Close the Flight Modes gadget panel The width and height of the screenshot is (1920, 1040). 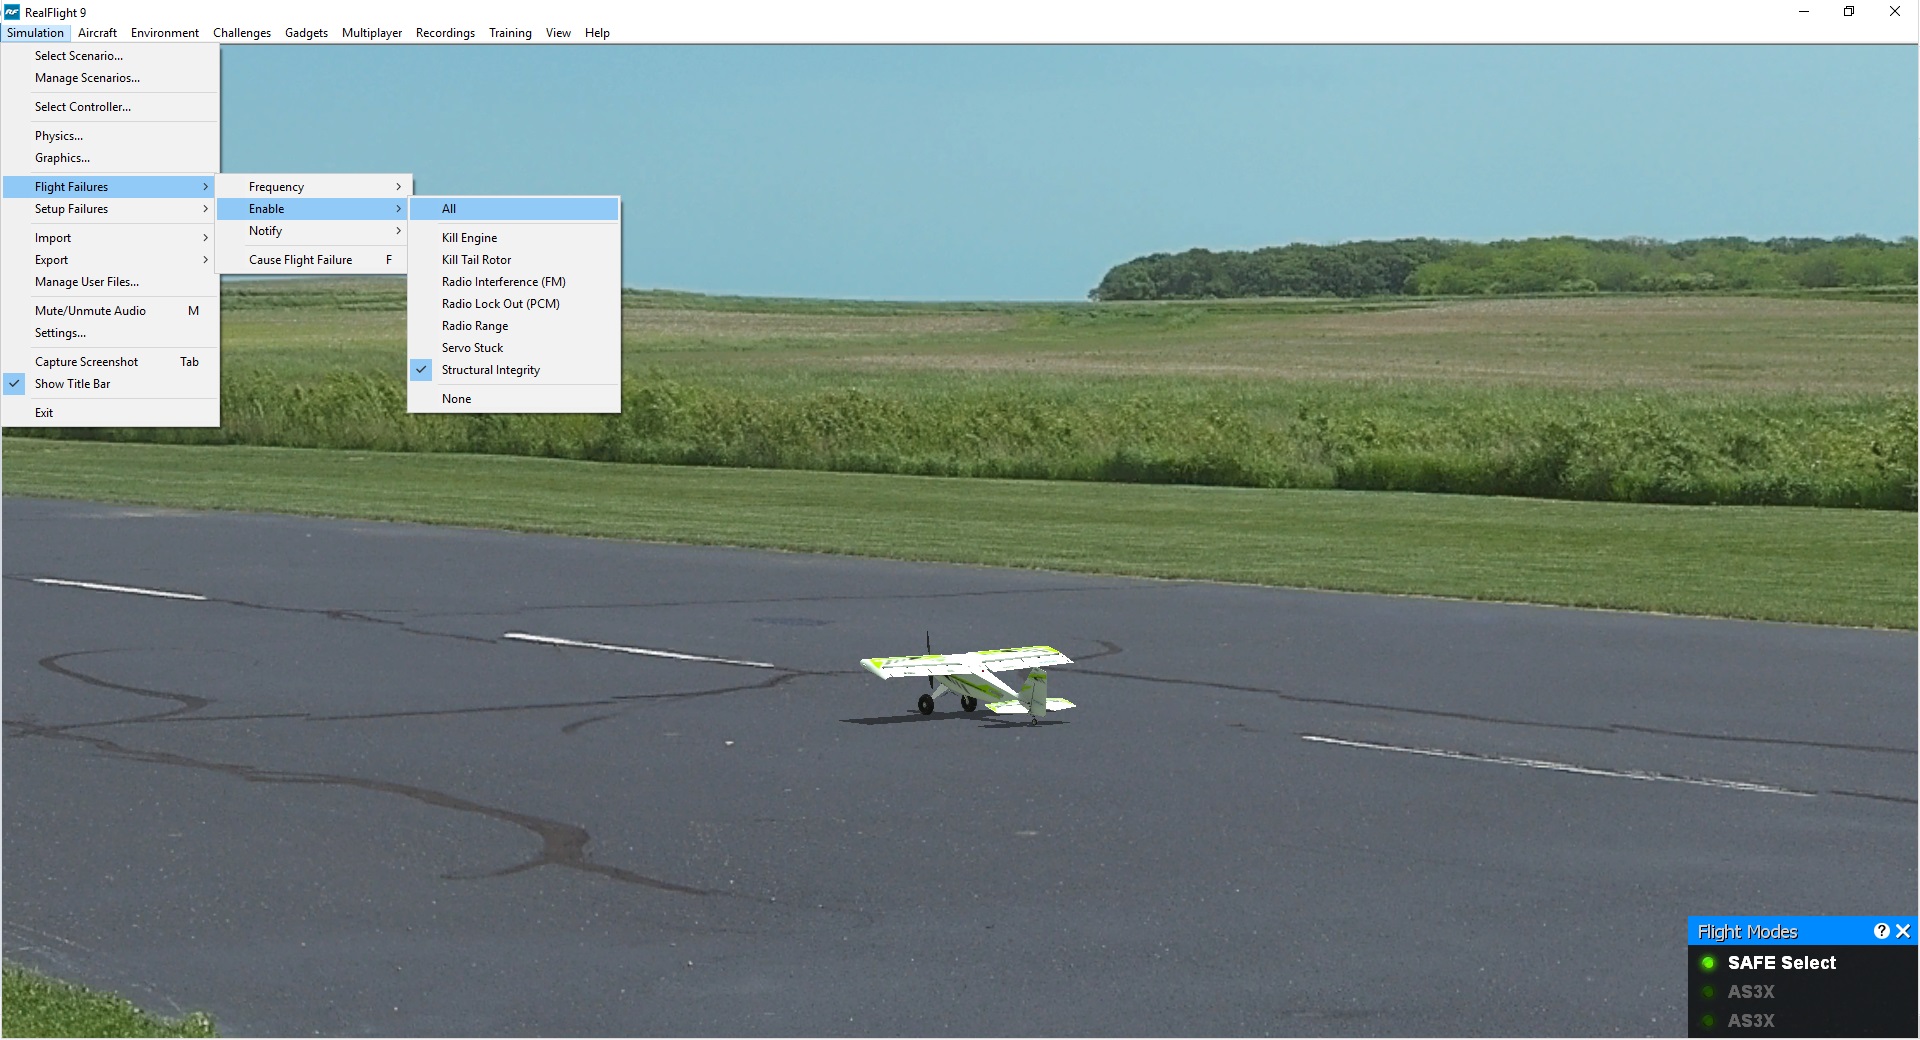click(1903, 931)
